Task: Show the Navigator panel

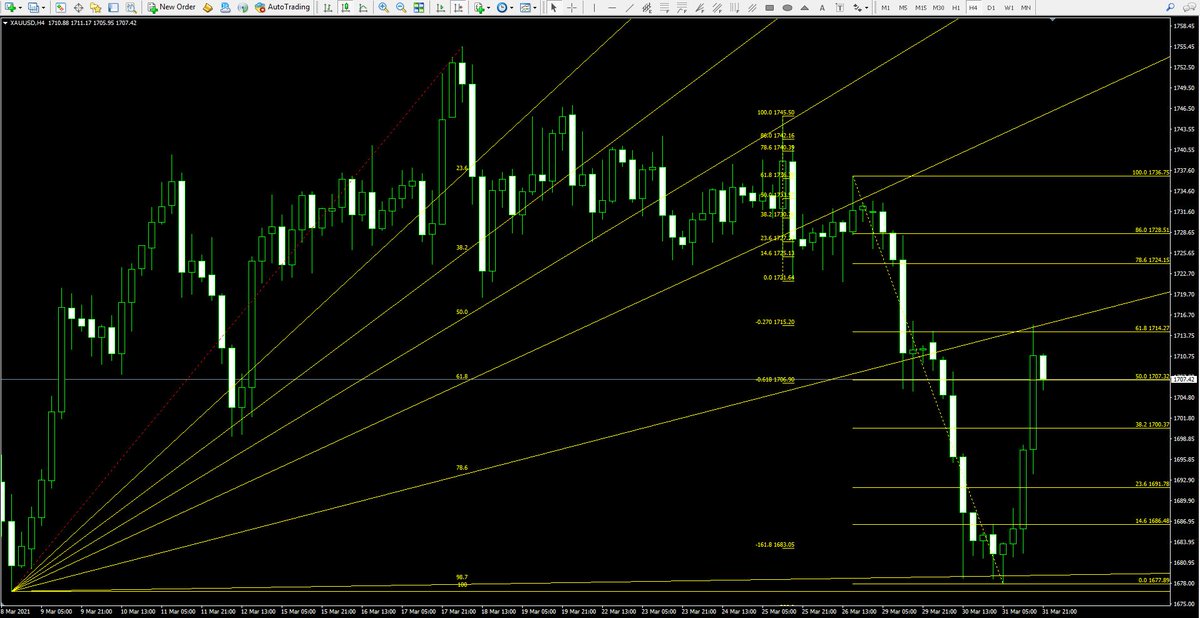Action: pyautogui.click(x=96, y=7)
